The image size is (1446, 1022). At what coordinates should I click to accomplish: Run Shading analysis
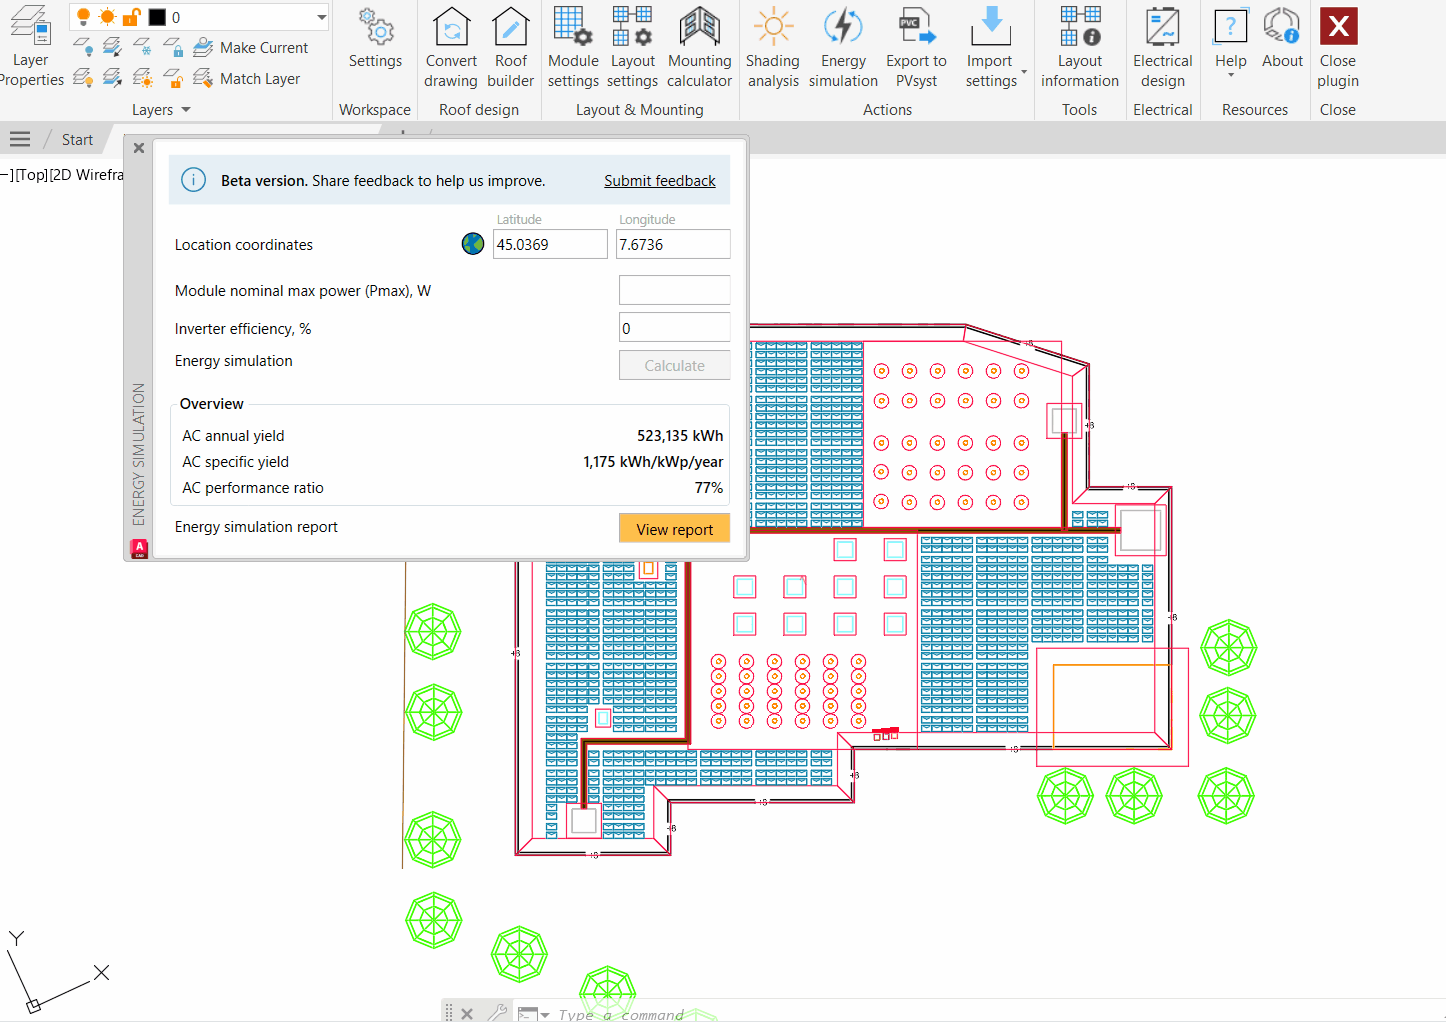tap(772, 47)
